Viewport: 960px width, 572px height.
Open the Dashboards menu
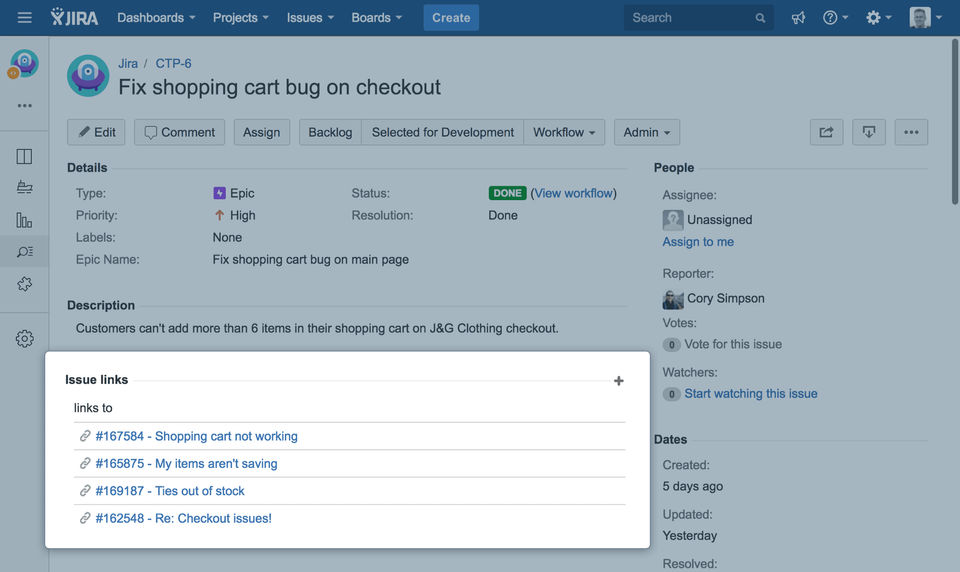(156, 18)
